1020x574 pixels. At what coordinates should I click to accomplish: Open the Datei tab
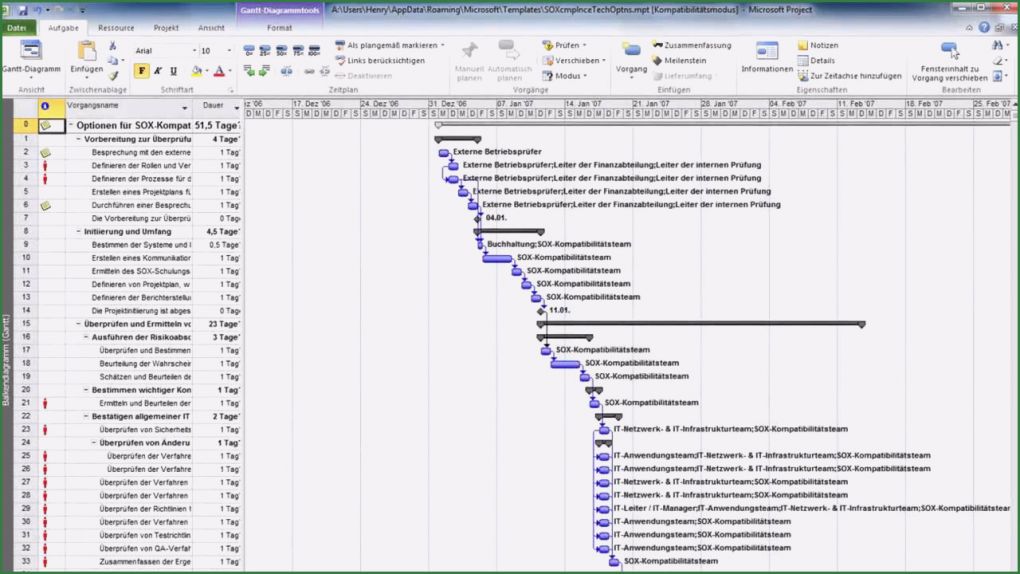[x=17, y=28]
